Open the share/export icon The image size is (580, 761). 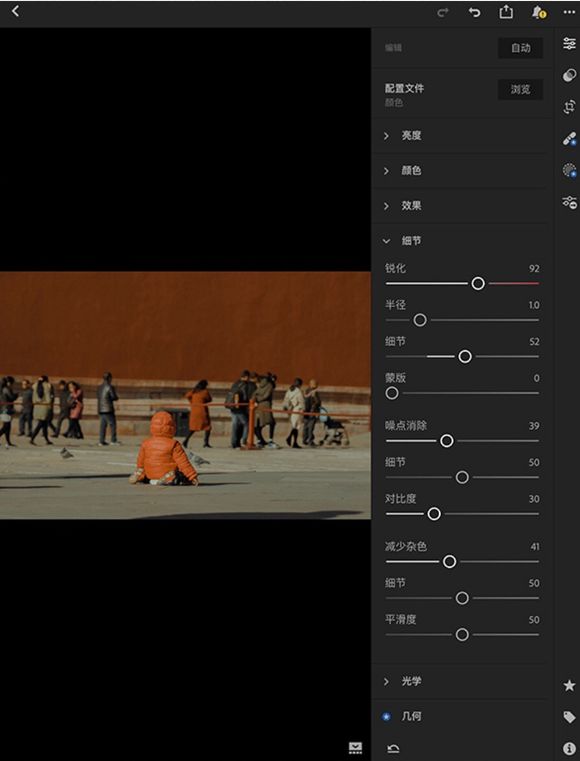pyautogui.click(x=506, y=12)
